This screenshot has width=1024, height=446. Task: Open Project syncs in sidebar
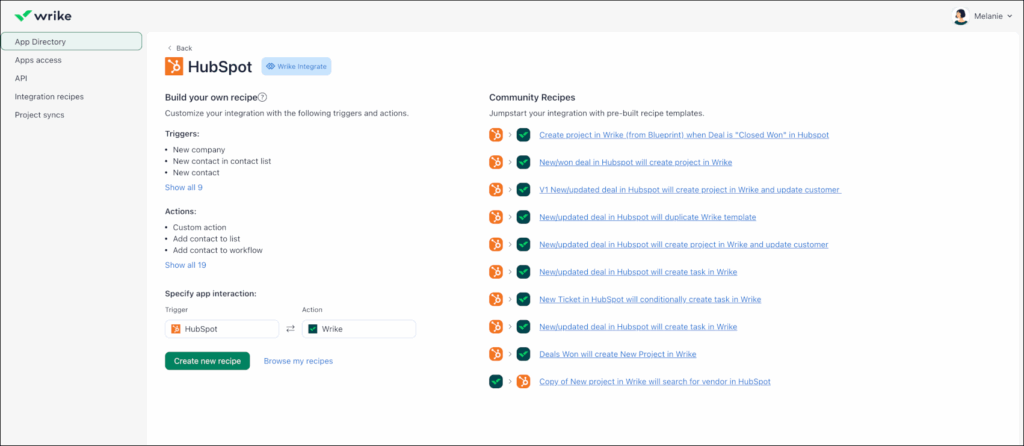pyautogui.click(x=39, y=115)
